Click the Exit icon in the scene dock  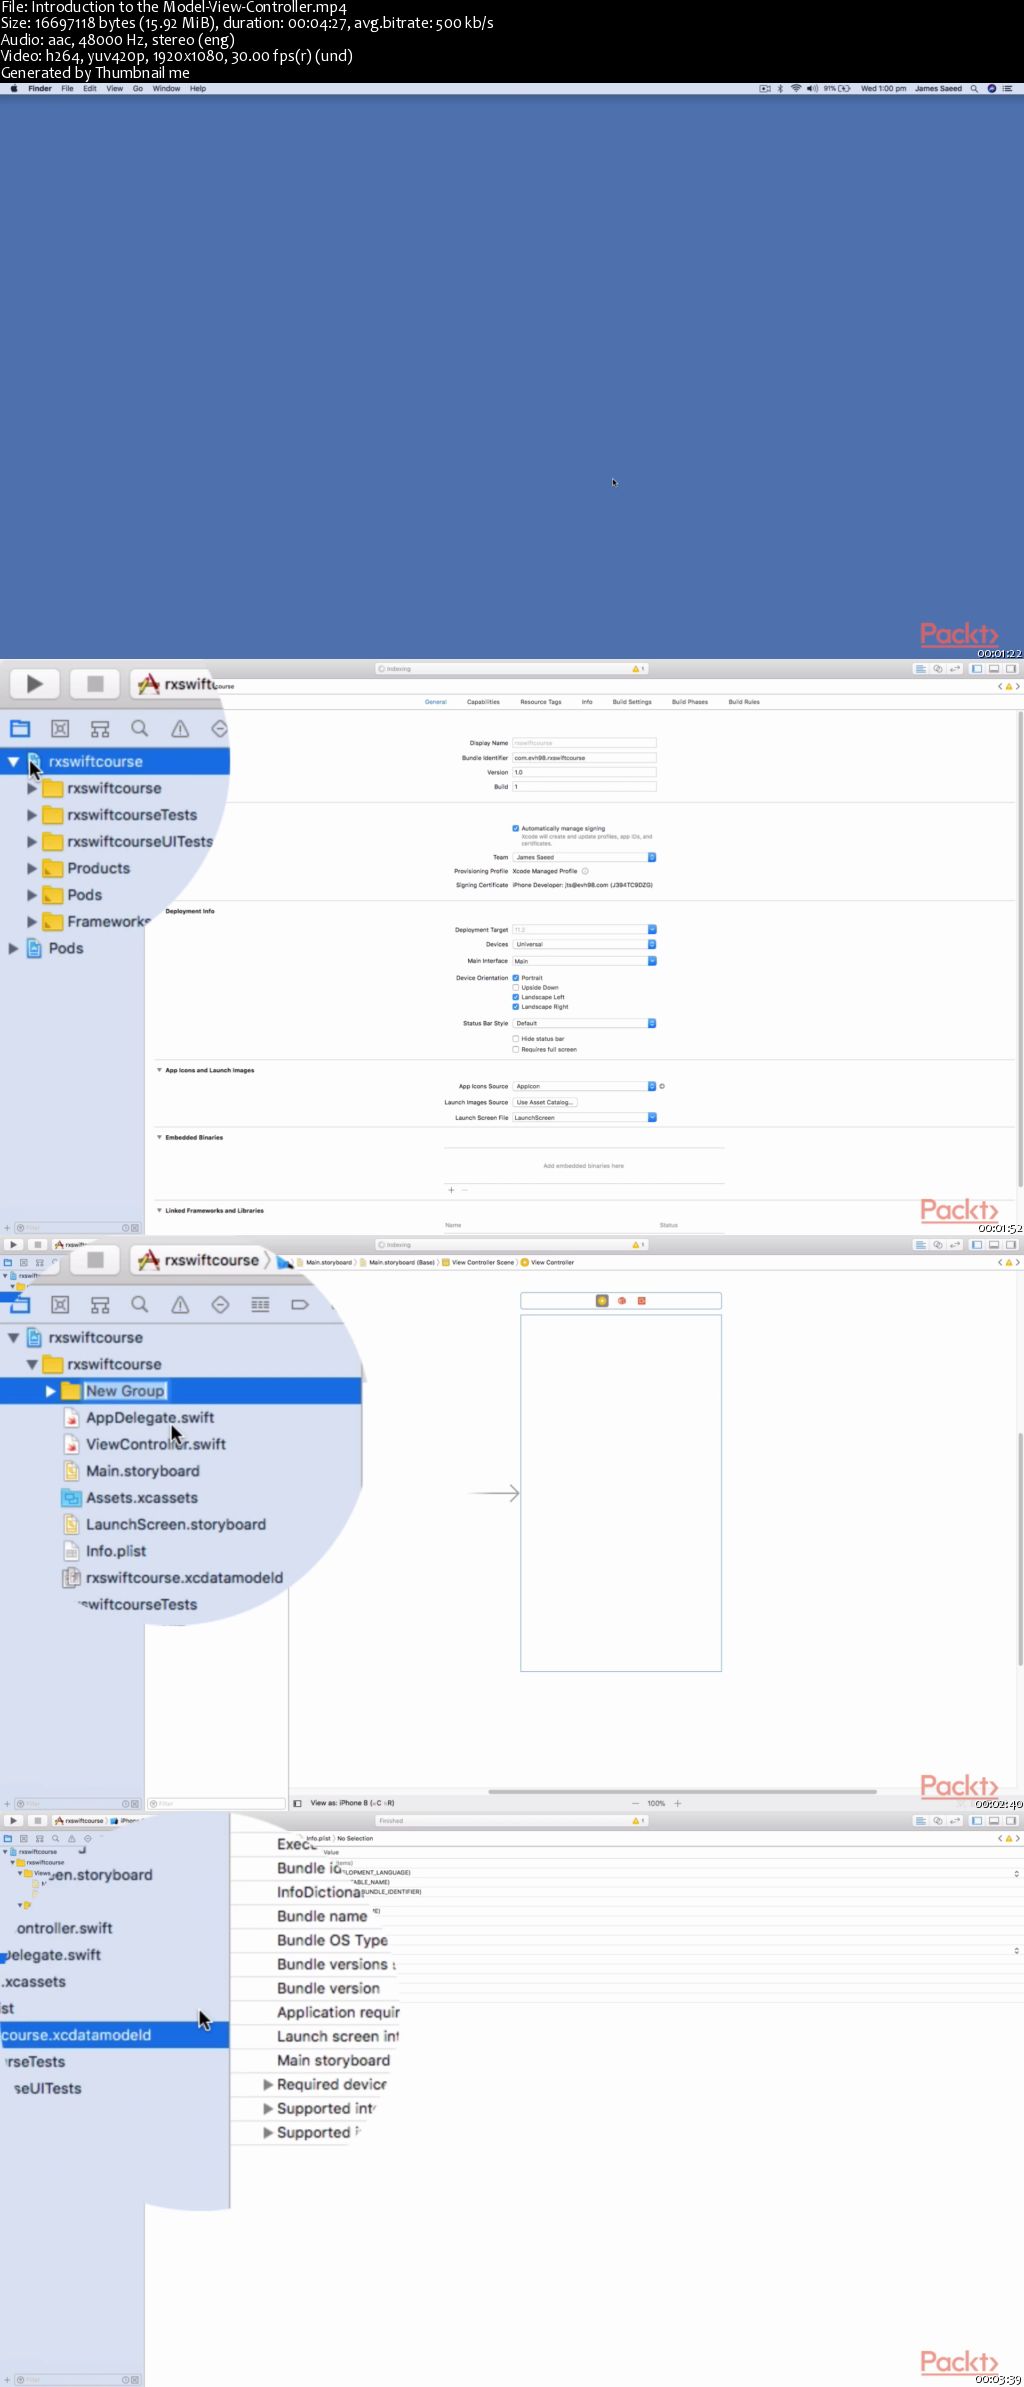(x=641, y=1301)
